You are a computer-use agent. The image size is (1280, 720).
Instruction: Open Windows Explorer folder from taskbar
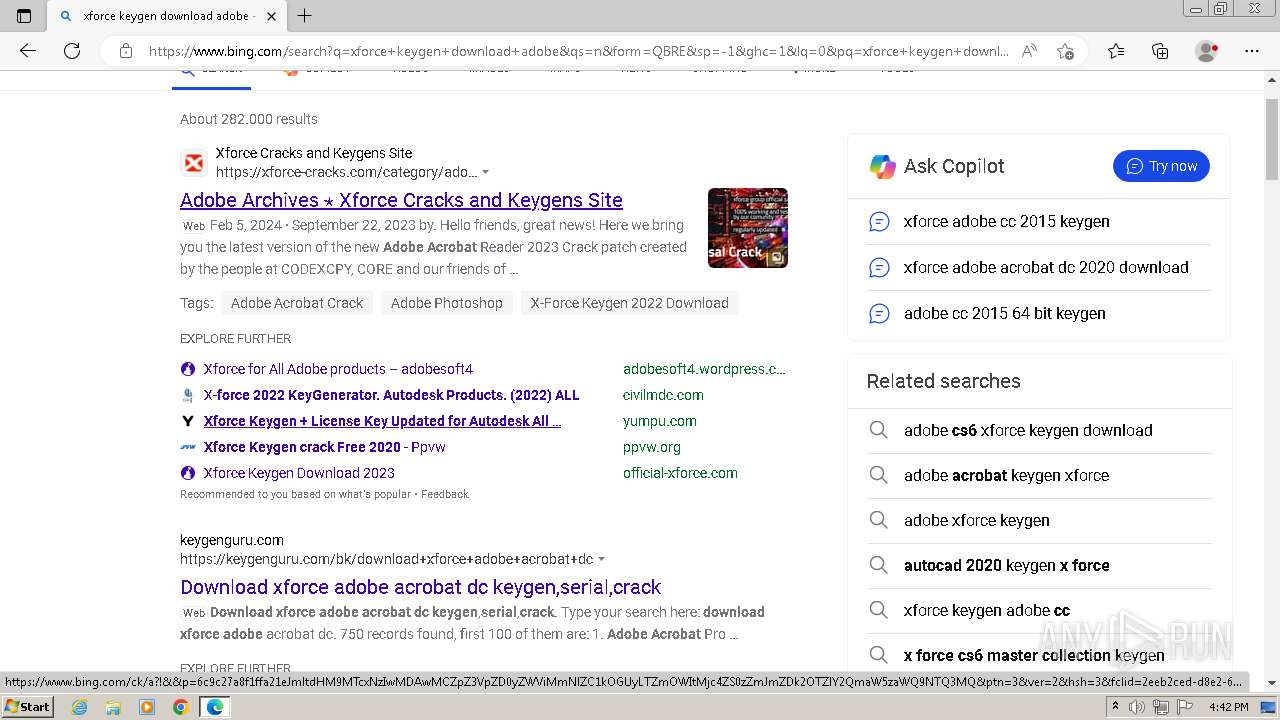(x=113, y=707)
